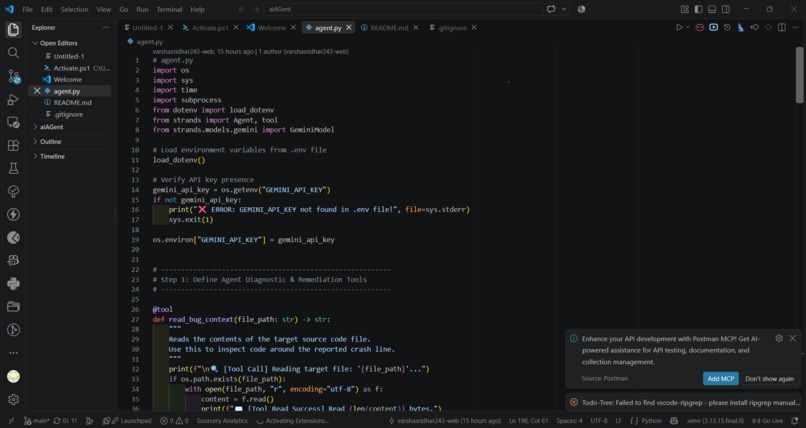Open the Python extension view
Screen dimensions: 806x428
pos(13,284)
